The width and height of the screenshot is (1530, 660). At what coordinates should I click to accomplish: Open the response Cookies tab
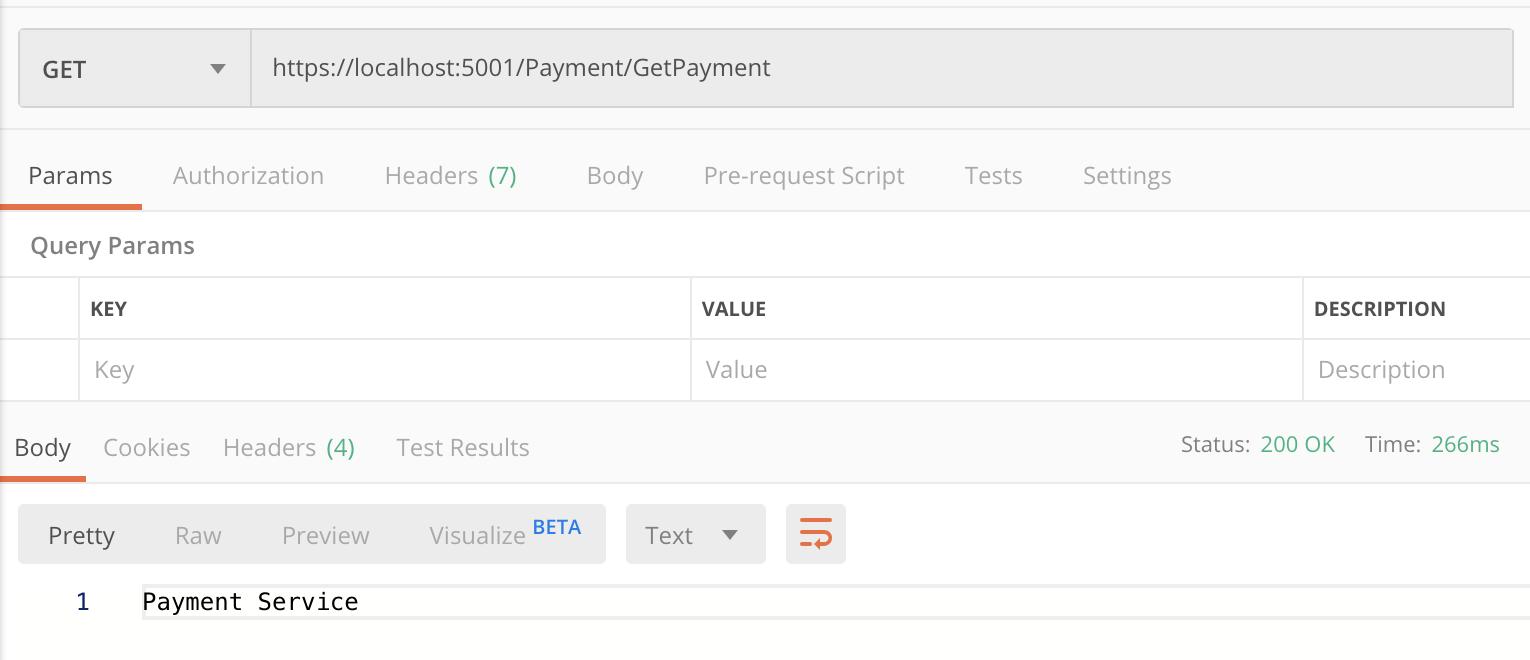[146, 447]
